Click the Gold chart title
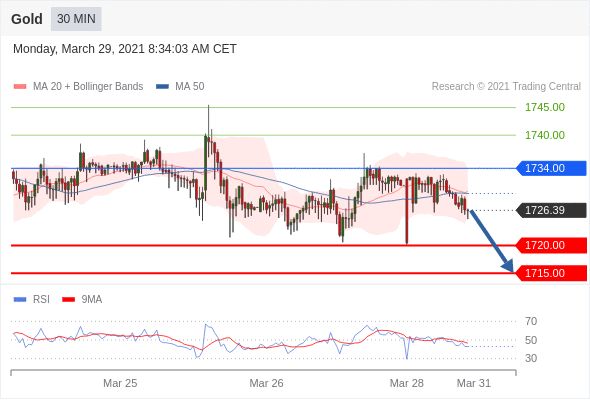This screenshot has width=590, height=400. [27, 19]
